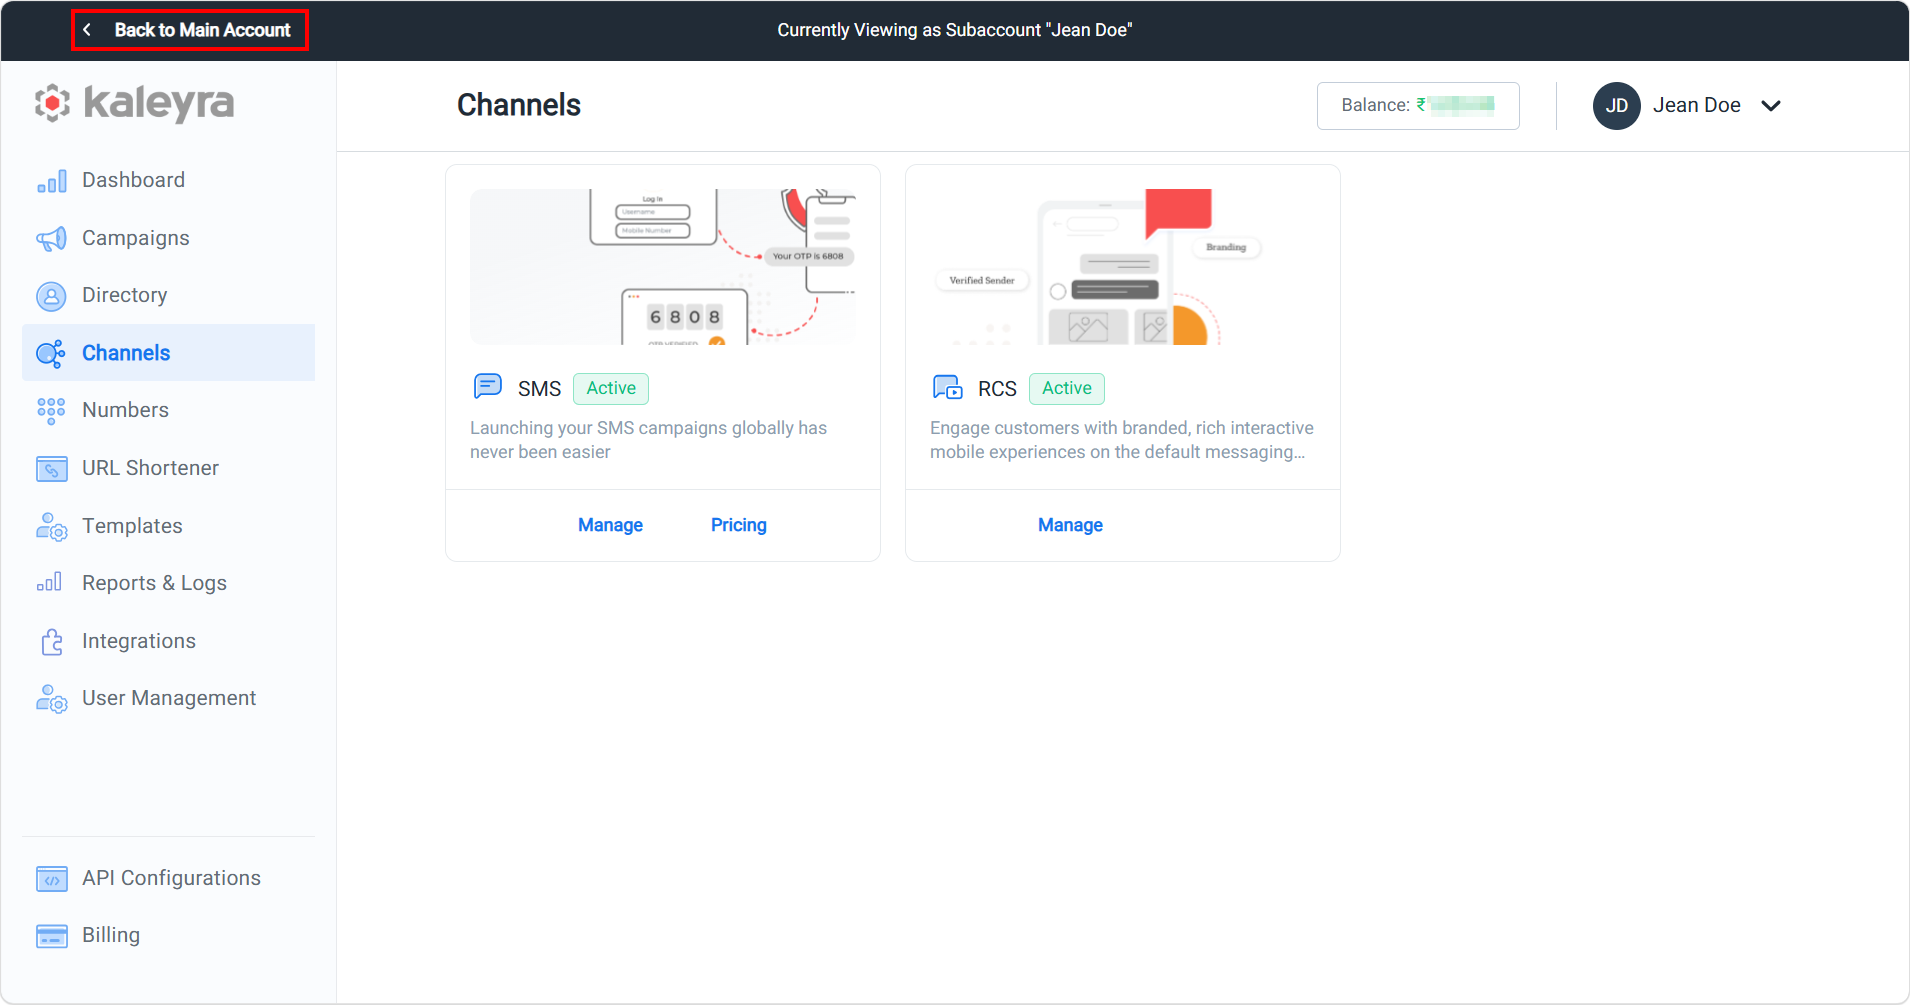Open Integrations in the sidebar
The height and width of the screenshot is (1005, 1911).
pos(168,641)
